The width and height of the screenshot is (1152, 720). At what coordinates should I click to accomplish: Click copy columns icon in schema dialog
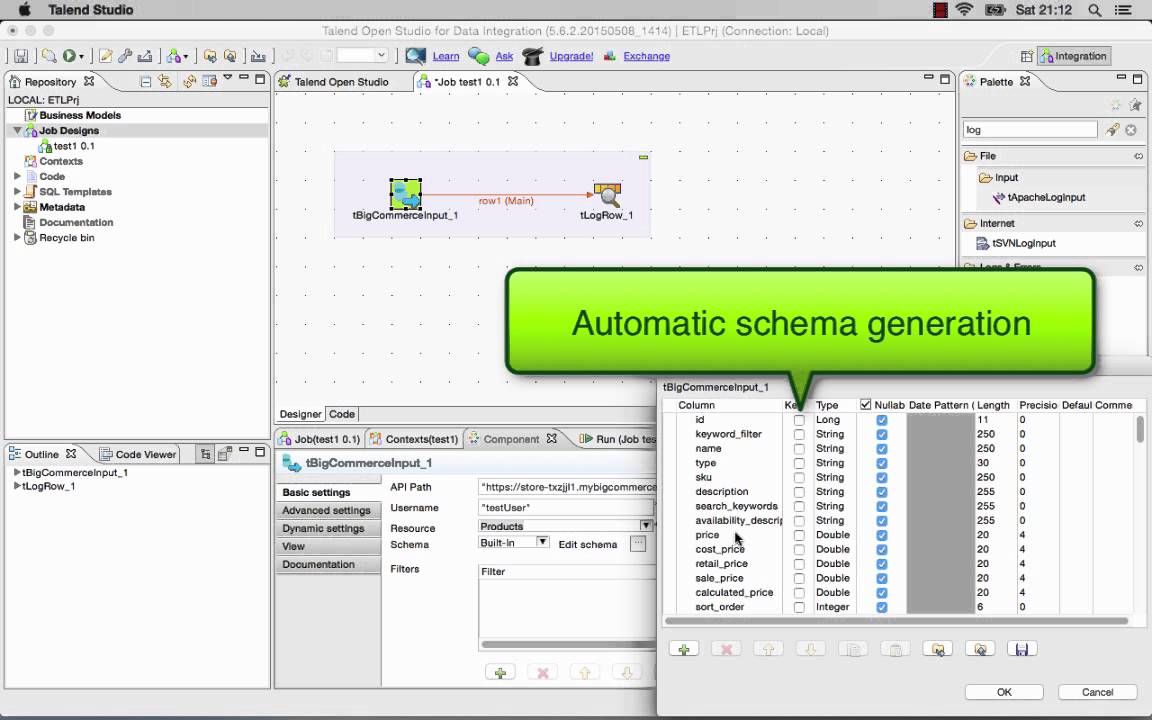[853, 649]
